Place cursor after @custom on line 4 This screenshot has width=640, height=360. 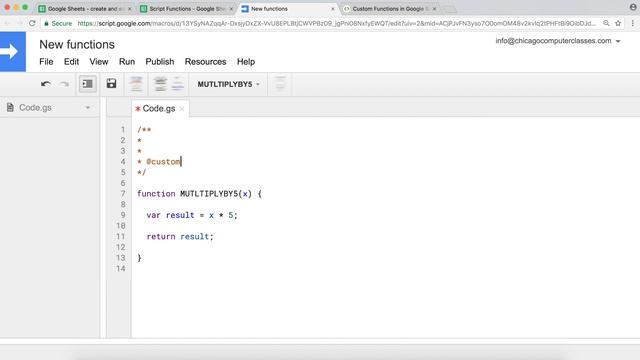(181, 162)
